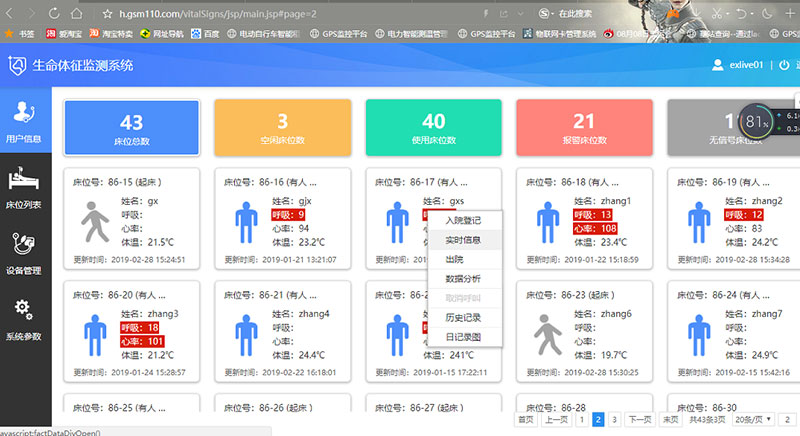Click the power logout icon

click(784, 65)
